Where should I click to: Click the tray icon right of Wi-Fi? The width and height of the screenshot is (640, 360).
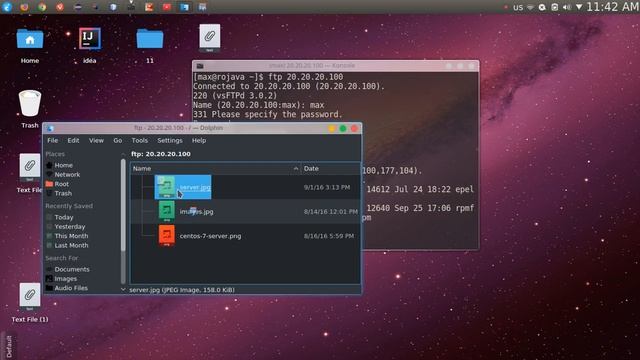tap(542, 7)
